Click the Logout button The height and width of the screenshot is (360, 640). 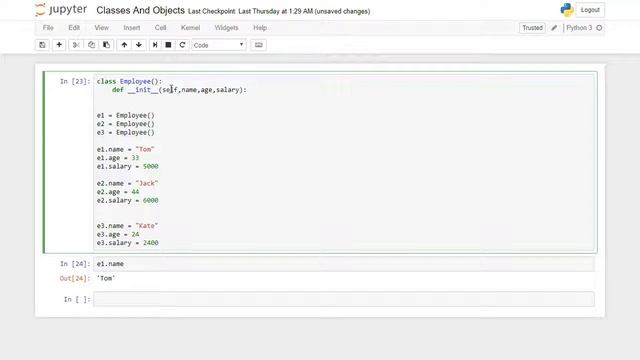pos(590,10)
